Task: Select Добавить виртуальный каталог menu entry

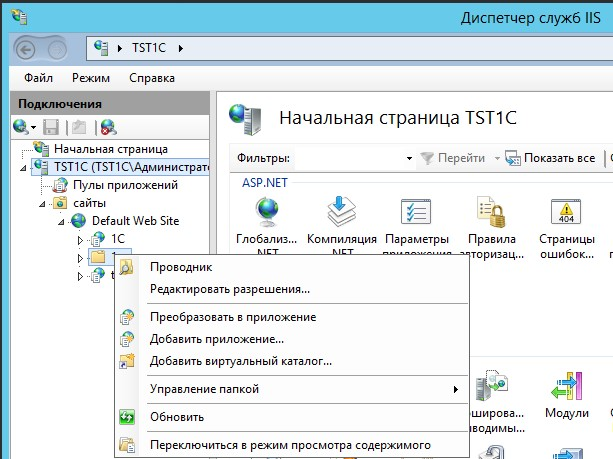Action: pyautogui.click(x=240, y=361)
